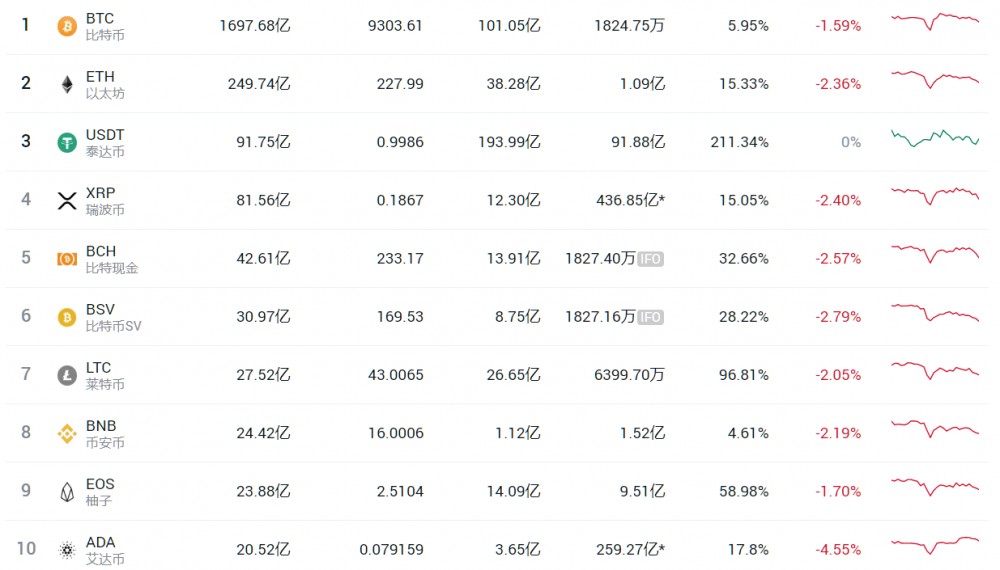Click the EOS coin icon
1000x570 pixels.
67,491
